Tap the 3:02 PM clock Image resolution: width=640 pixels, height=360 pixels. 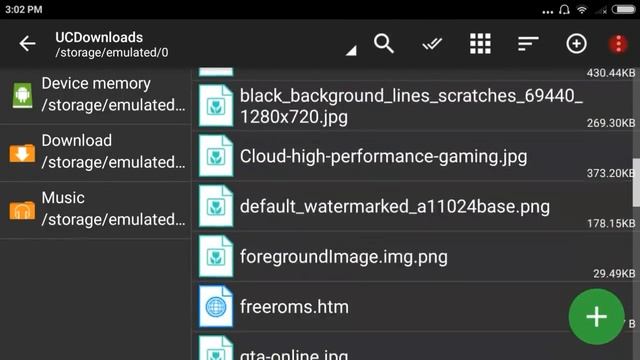[24, 9]
